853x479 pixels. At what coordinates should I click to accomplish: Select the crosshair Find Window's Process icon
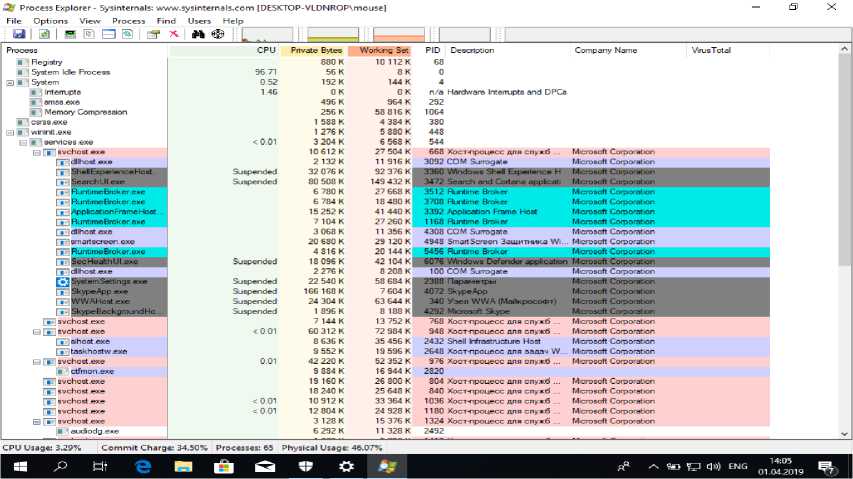pos(217,34)
